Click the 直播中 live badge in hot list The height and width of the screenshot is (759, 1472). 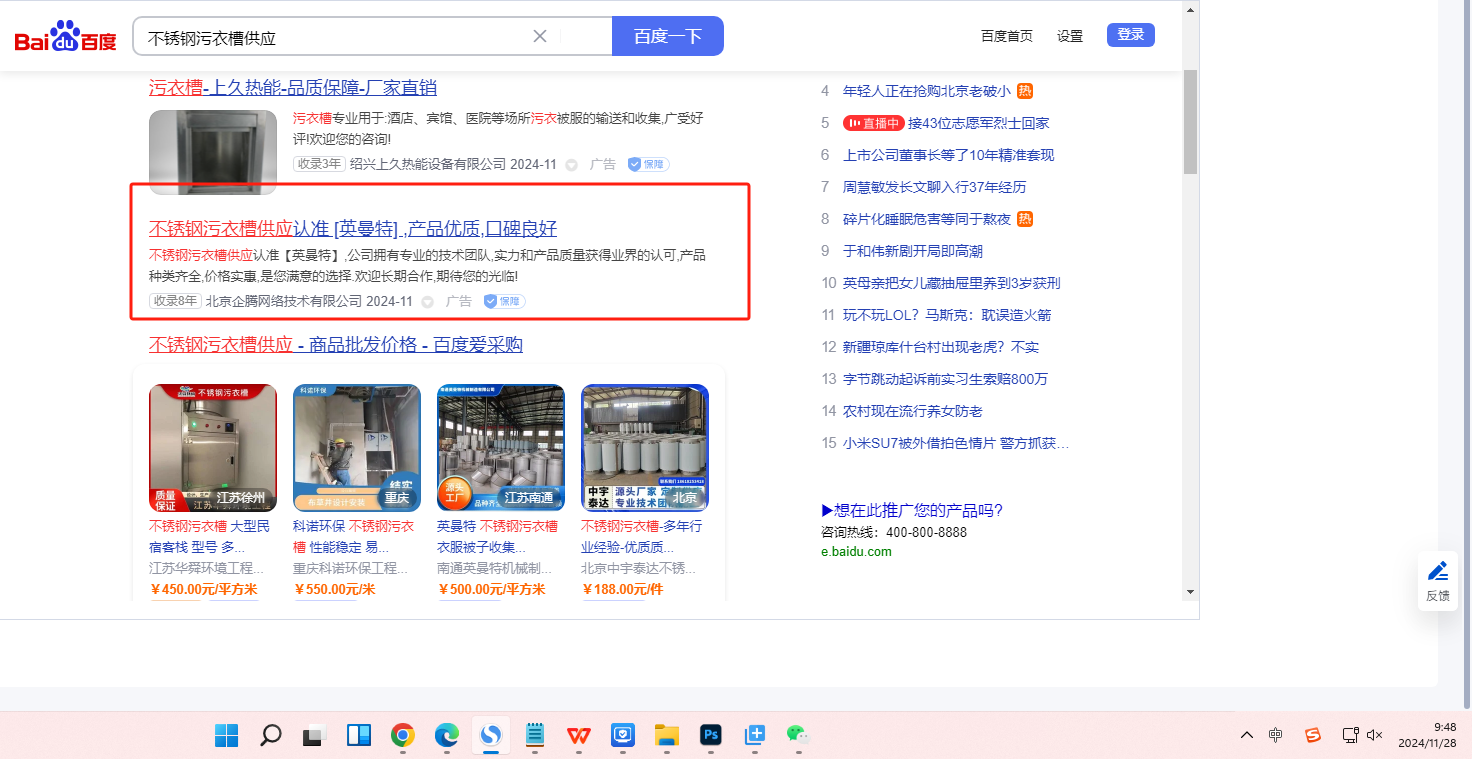873,123
